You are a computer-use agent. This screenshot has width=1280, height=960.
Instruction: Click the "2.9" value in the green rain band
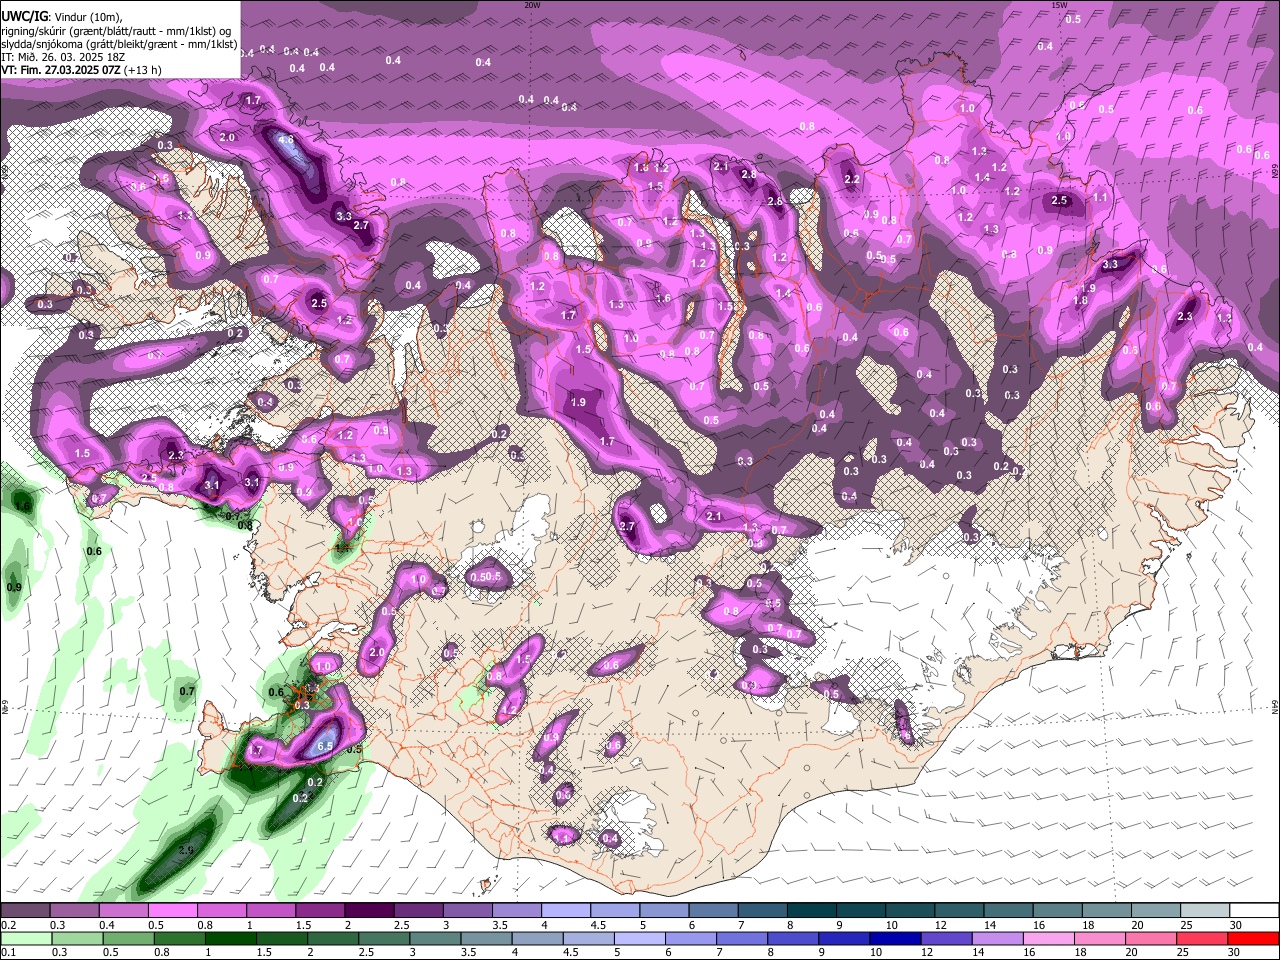tap(186, 851)
